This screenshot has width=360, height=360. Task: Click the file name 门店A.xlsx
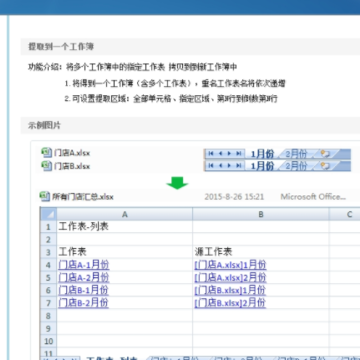click(x=72, y=153)
